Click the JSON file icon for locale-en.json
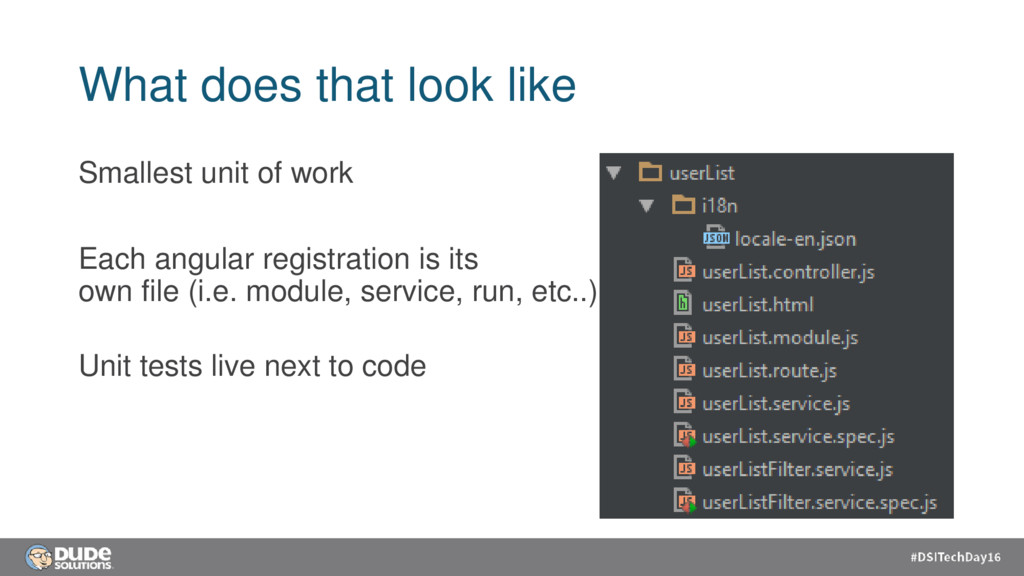This screenshot has height=576, width=1024. point(716,238)
